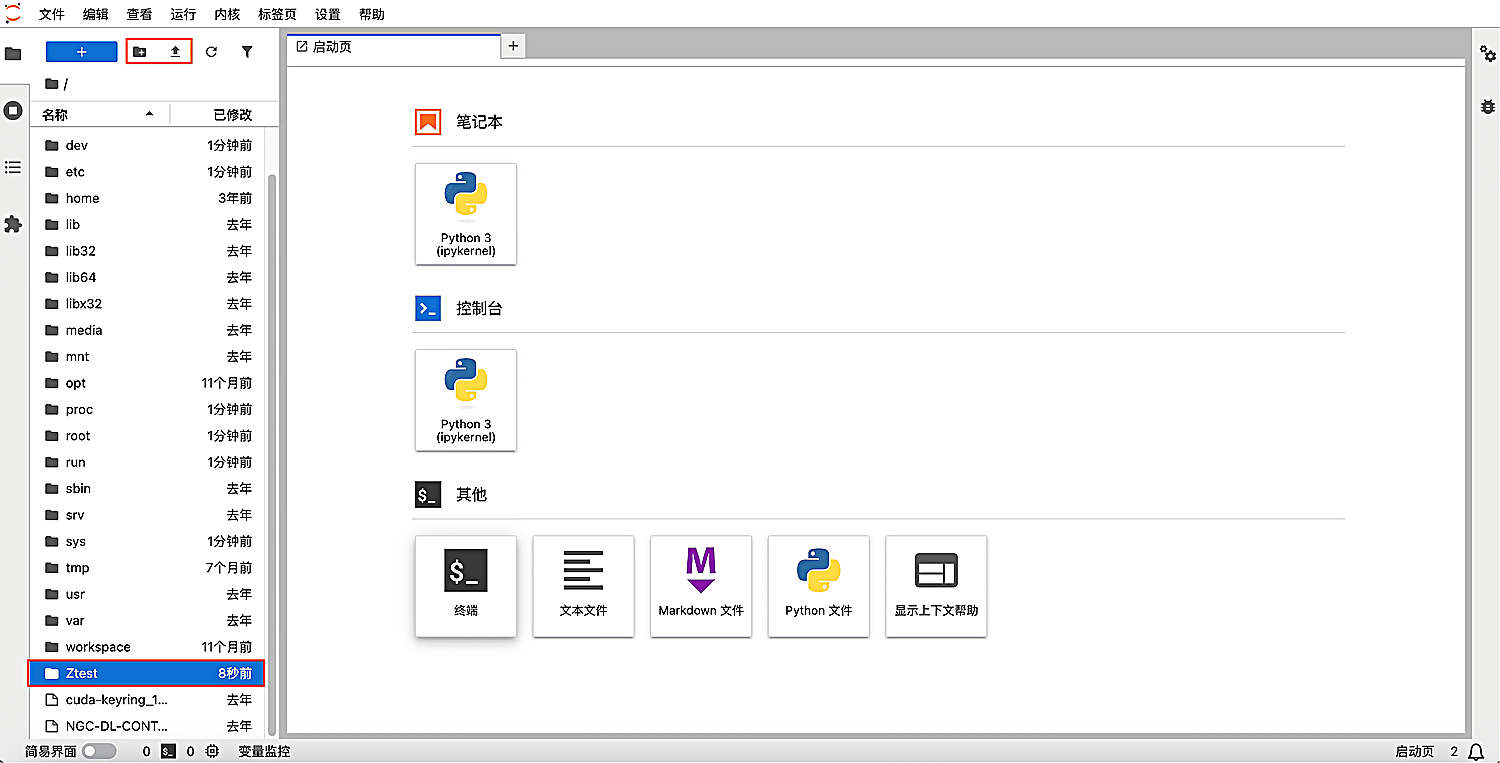Screen dimensions: 1500x763
Task: Click the notification bell in status bar
Action: [x=1477, y=752]
